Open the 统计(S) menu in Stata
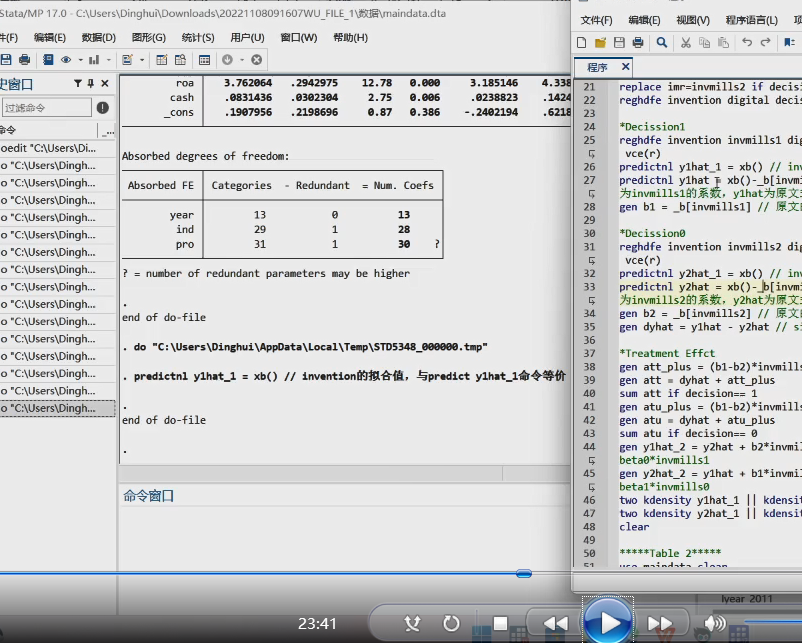This screenshot has width=802, height=643. point(198,37)
